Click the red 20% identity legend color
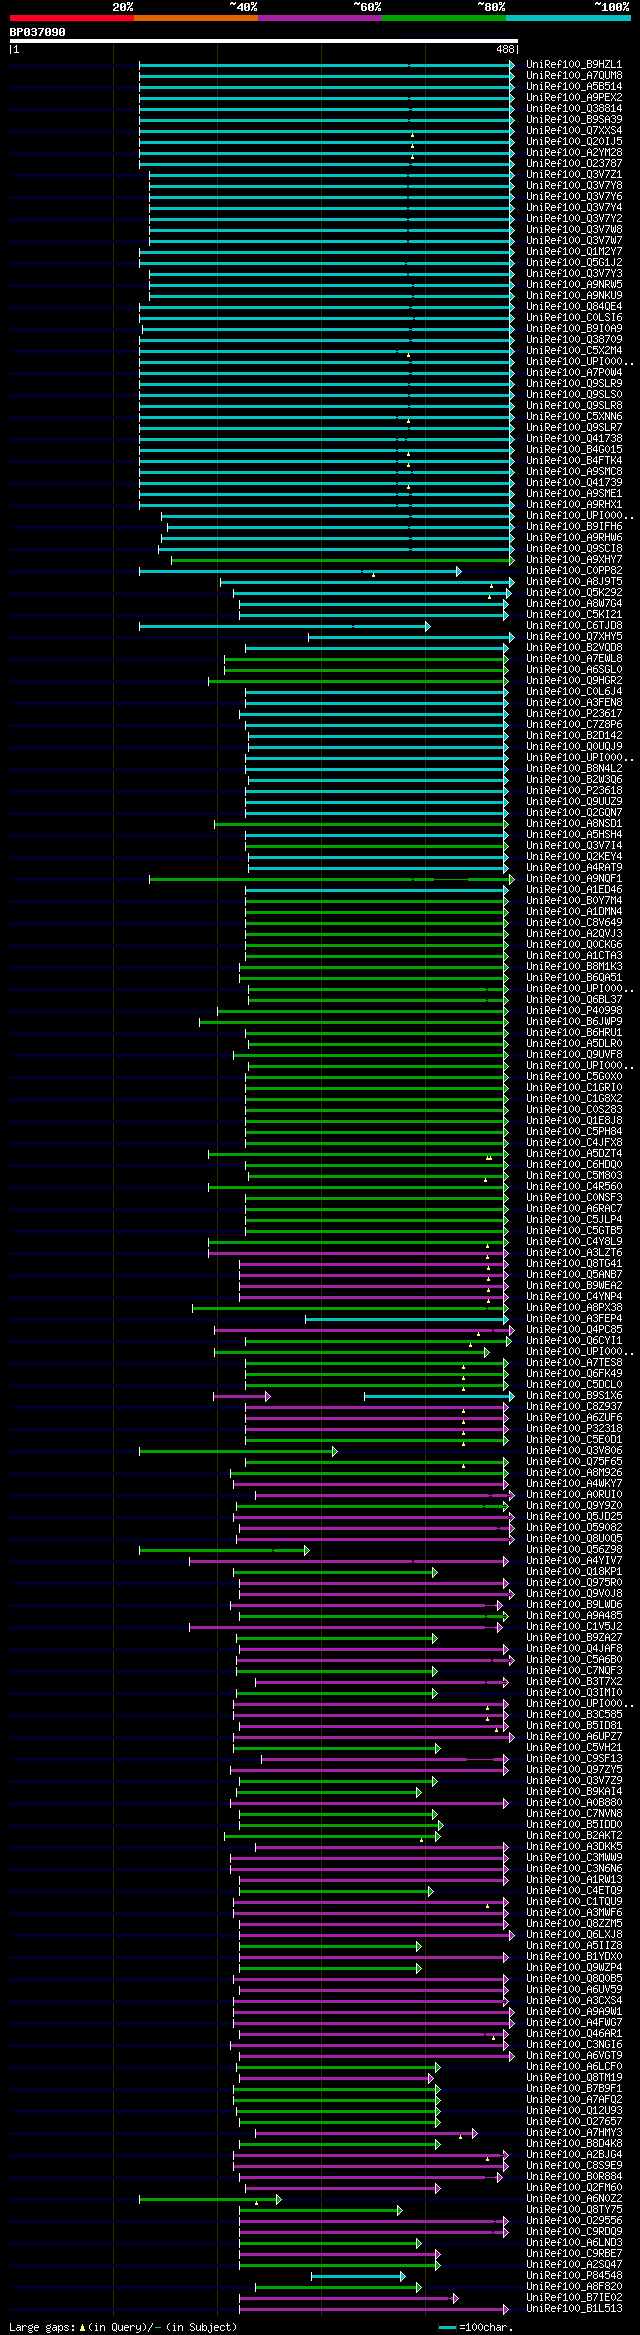This screenshot has height=2335, width=640. 72,18
